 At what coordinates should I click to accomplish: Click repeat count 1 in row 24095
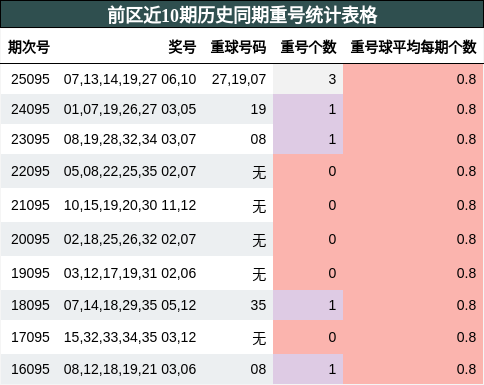tap(332, 109)
